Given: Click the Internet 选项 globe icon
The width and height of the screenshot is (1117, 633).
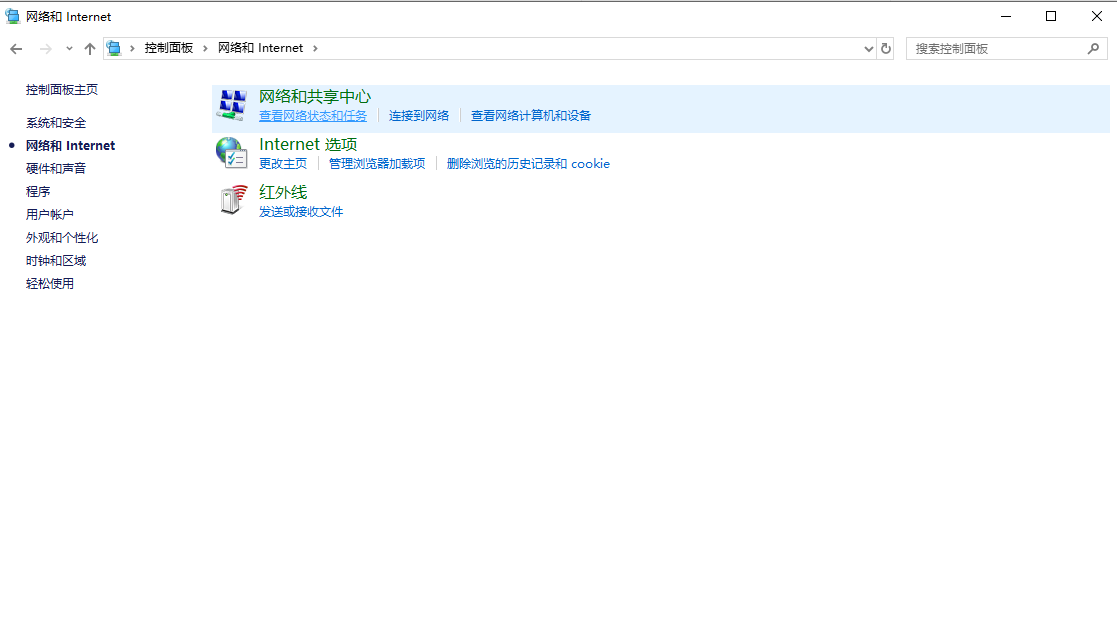Looking at the screenshot, I should pos(232,152).
